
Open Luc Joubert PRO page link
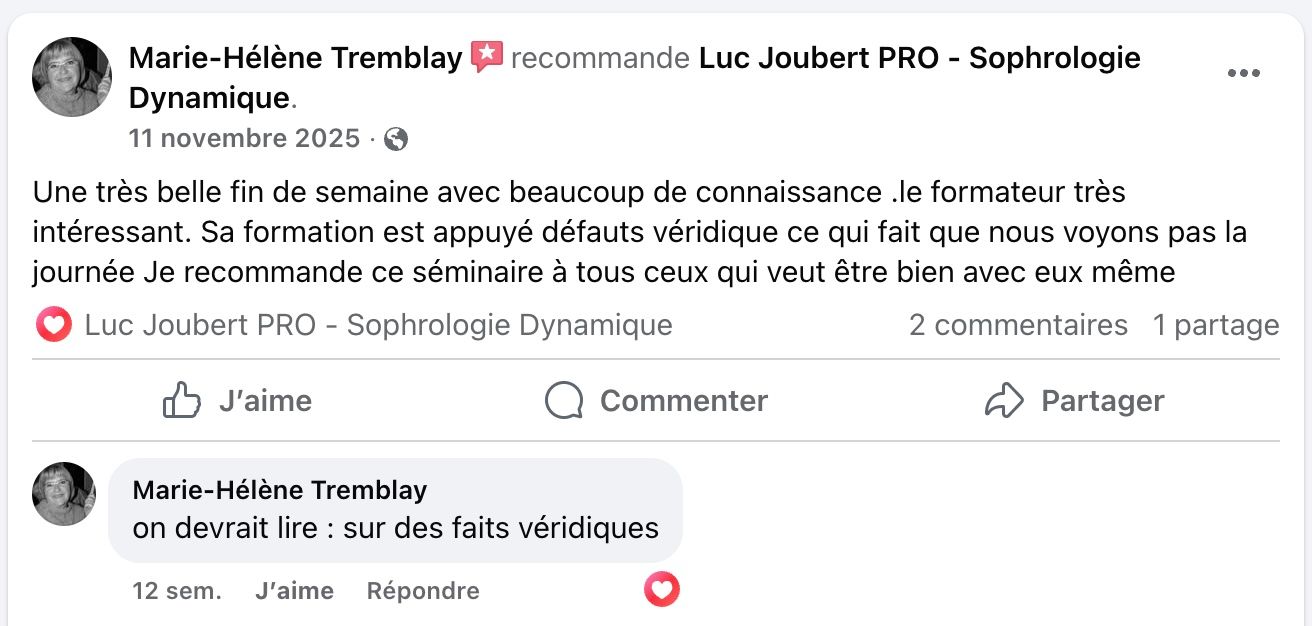point(919,58)
